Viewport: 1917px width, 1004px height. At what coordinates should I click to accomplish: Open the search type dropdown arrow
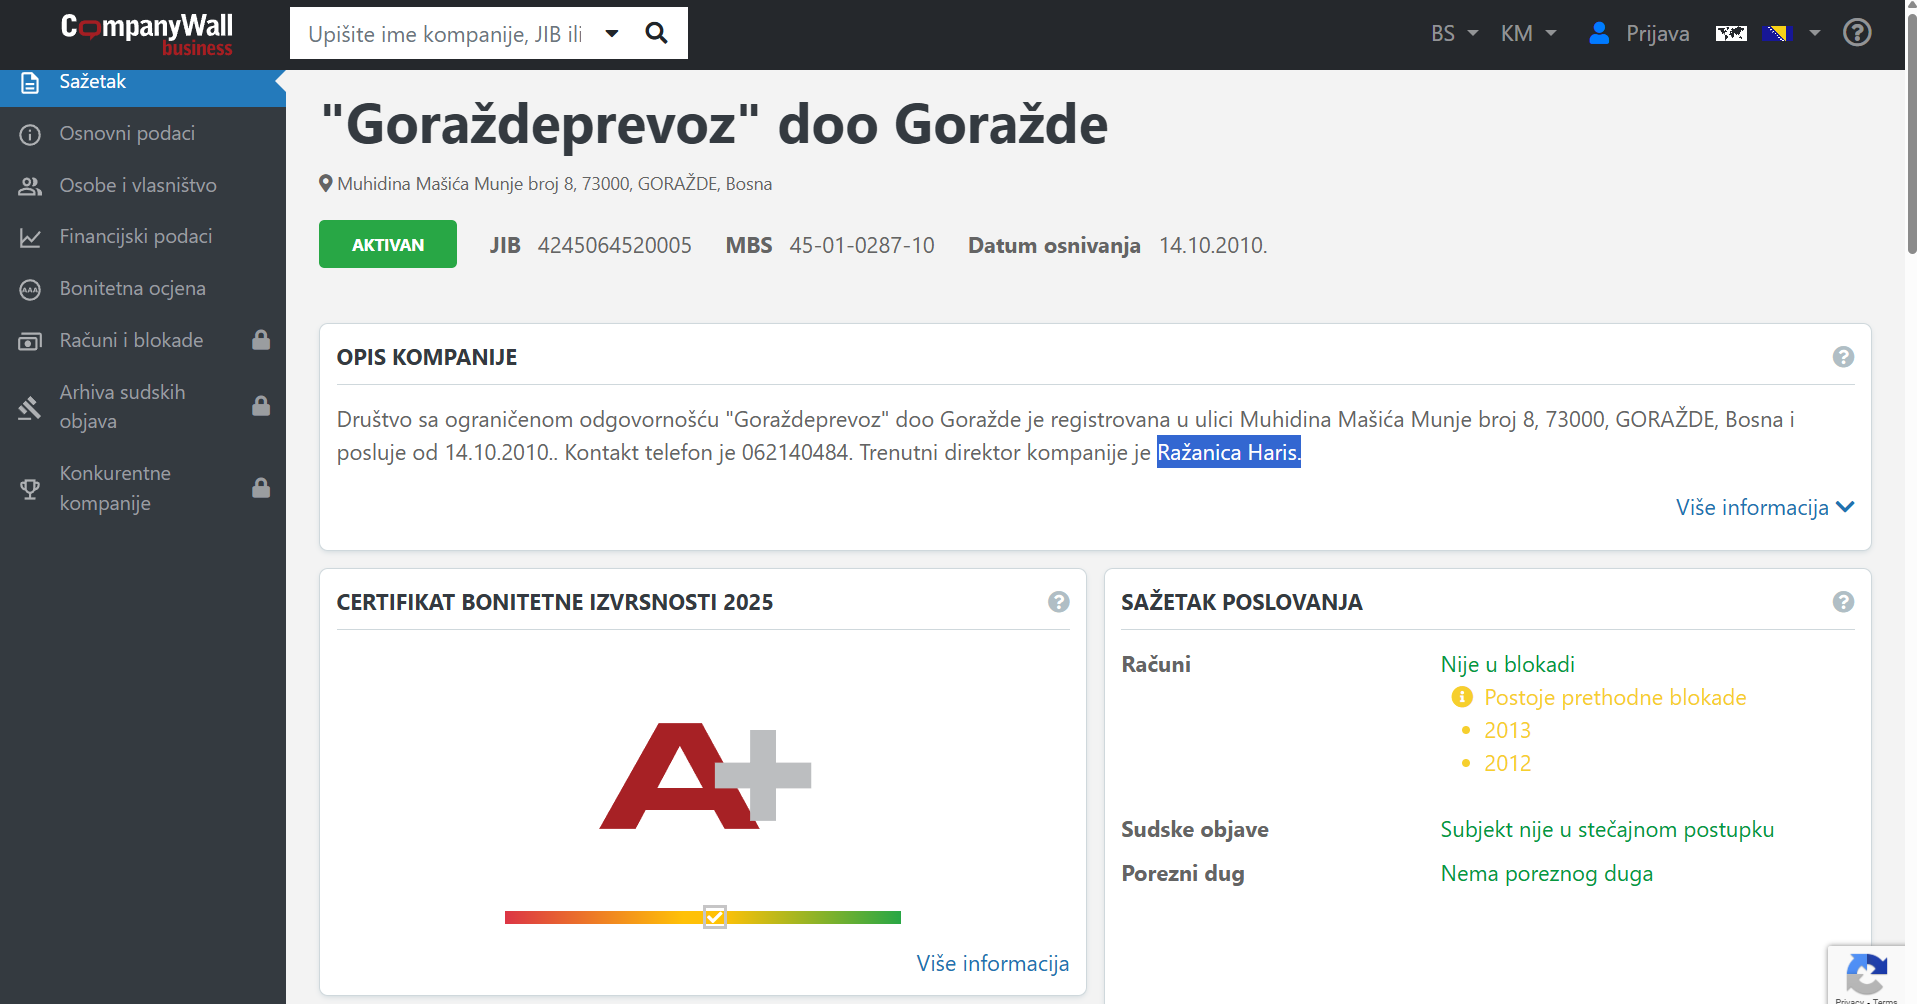[612, 34]
